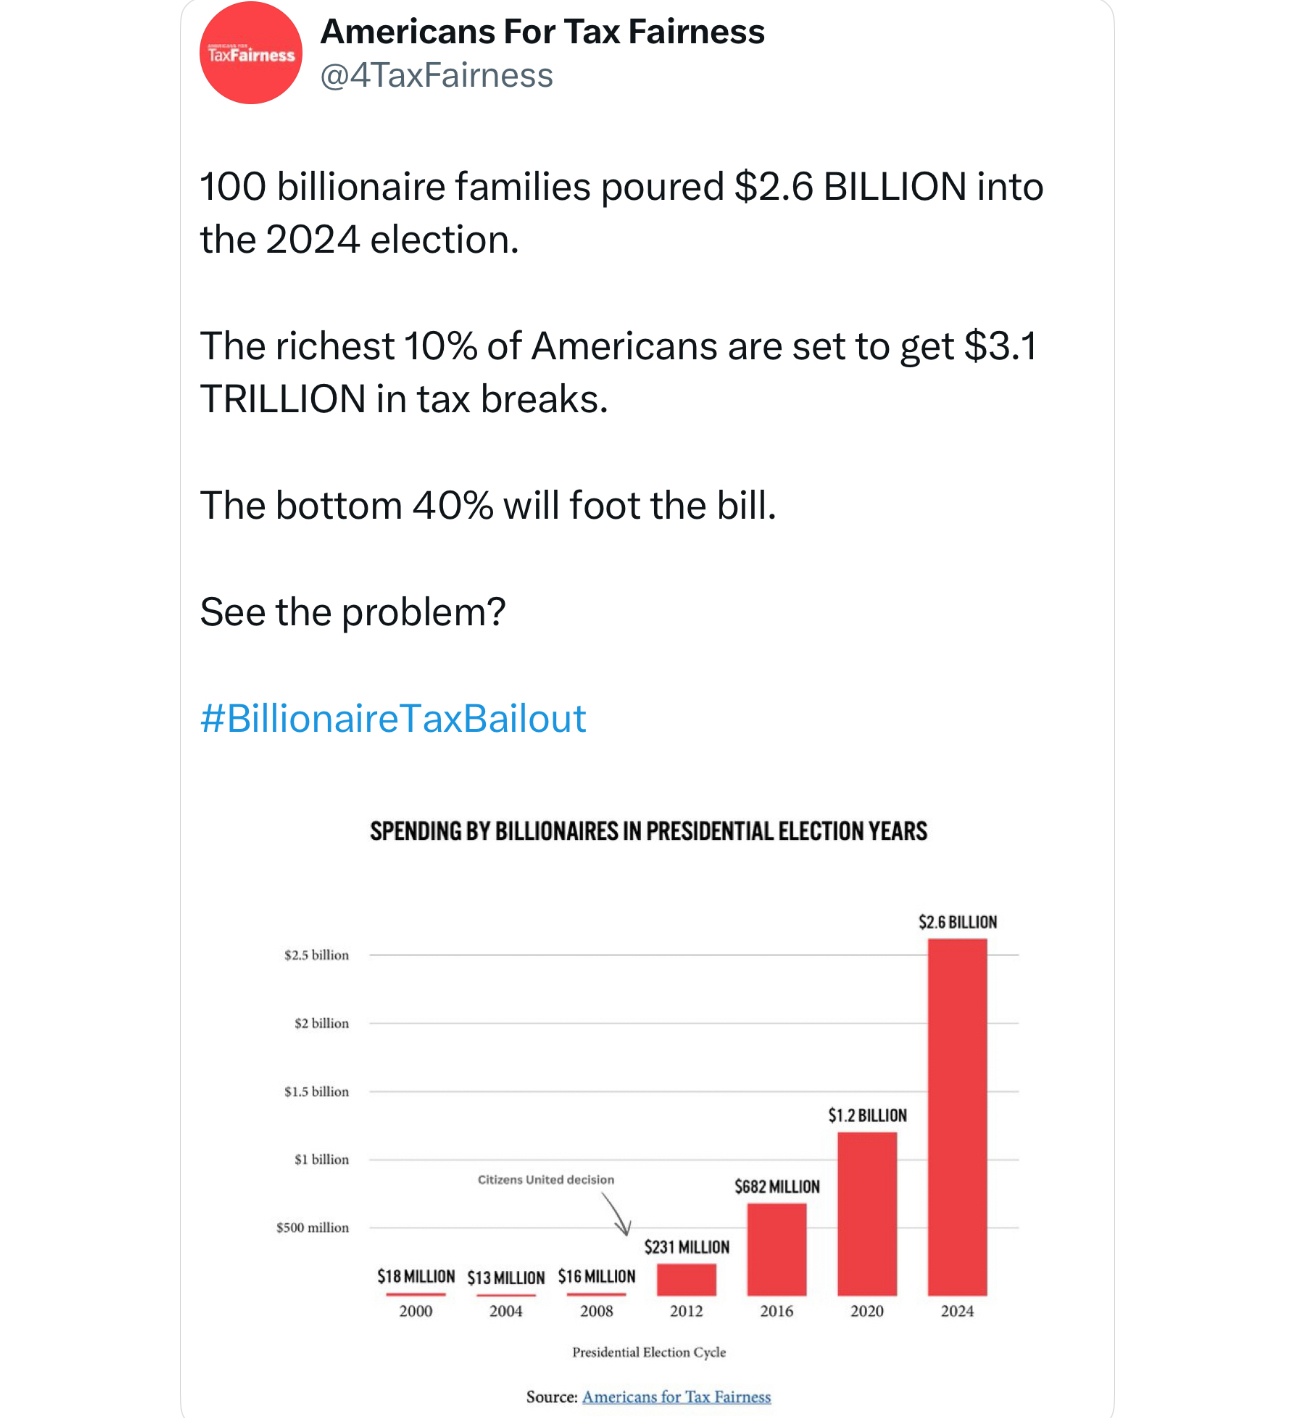Open the Americans For Tax Fairness display name
Image resolution: width=1290 pixels, height=1418 pixels.
542,32
